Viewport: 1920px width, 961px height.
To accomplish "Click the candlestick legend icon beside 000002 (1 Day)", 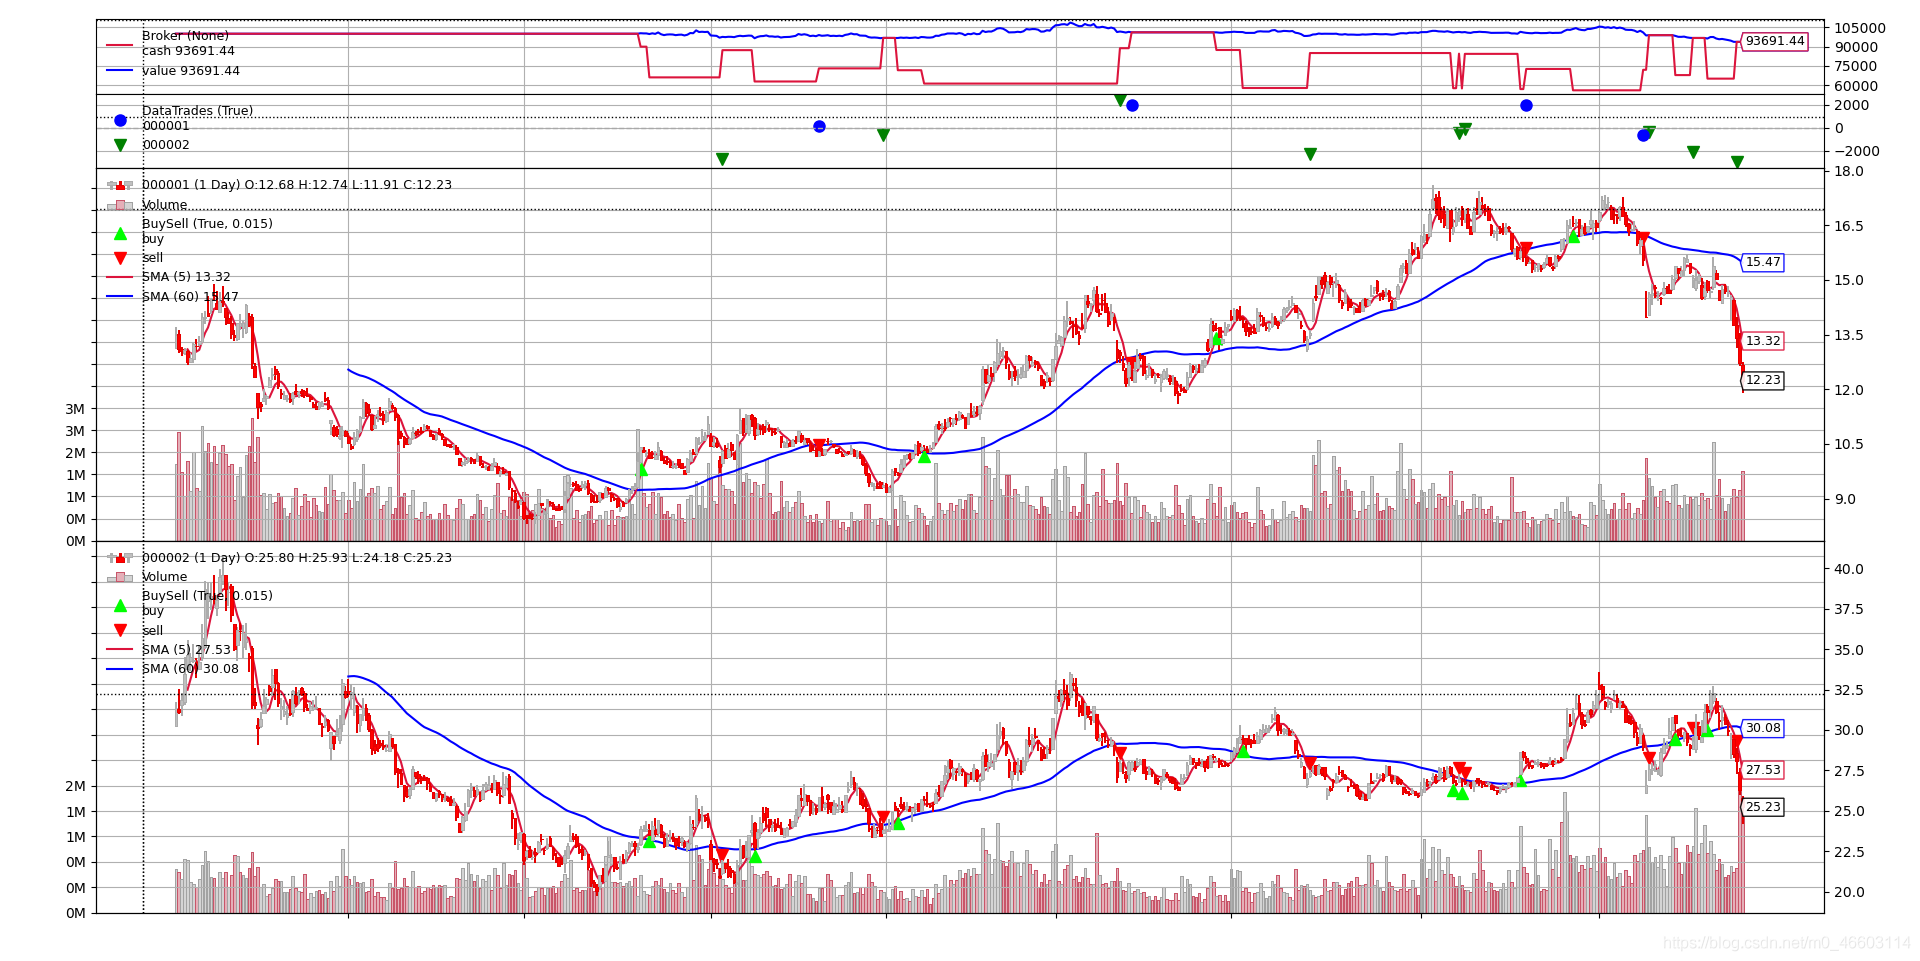I will click(120, 558).
